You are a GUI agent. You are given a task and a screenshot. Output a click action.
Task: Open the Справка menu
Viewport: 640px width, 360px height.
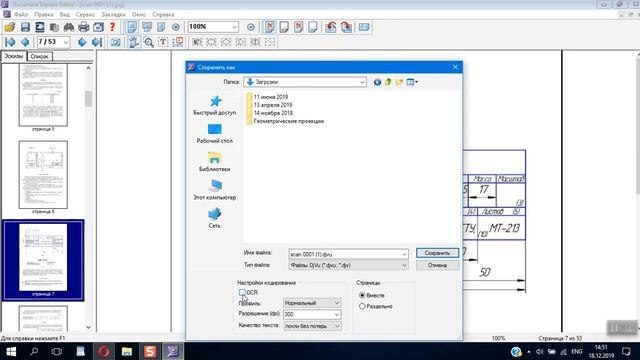point(163,14)
